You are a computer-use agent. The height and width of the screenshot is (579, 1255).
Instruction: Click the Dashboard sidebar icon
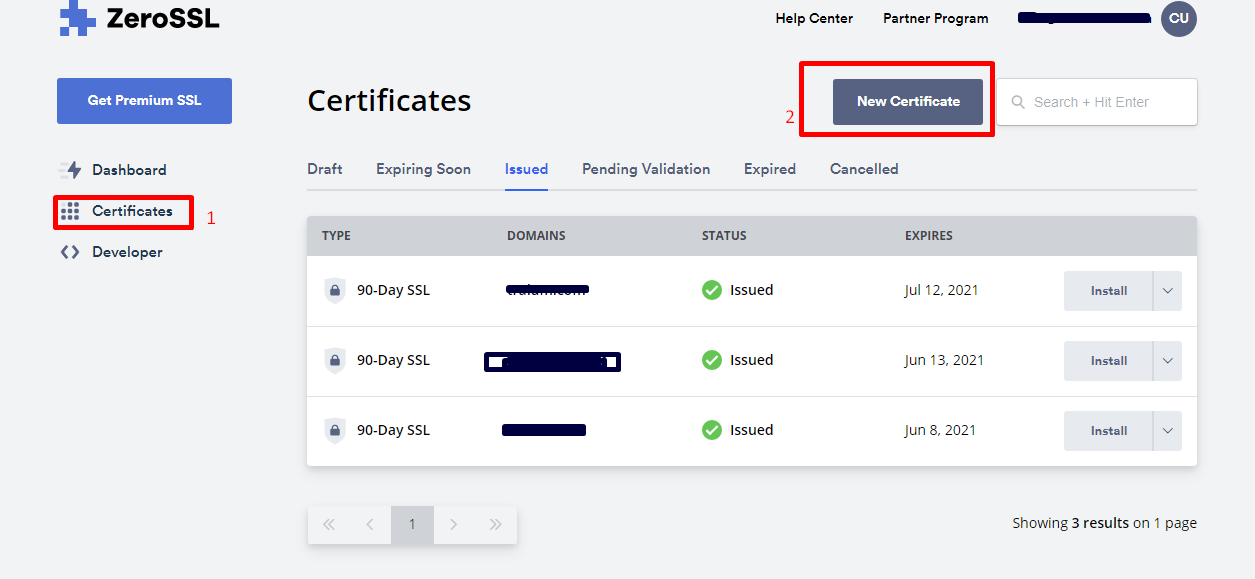pos(70,170)
